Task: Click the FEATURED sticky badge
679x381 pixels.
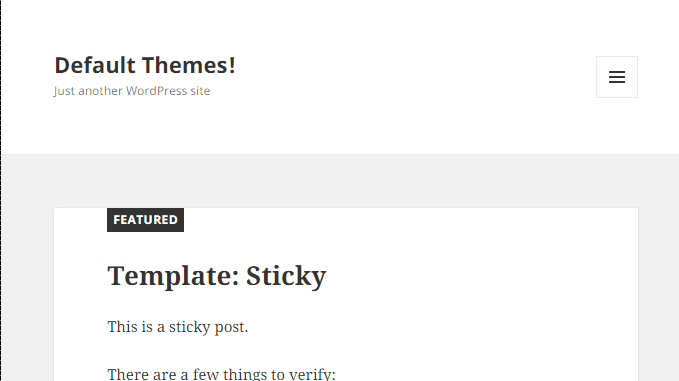Action: click(146, 220)
